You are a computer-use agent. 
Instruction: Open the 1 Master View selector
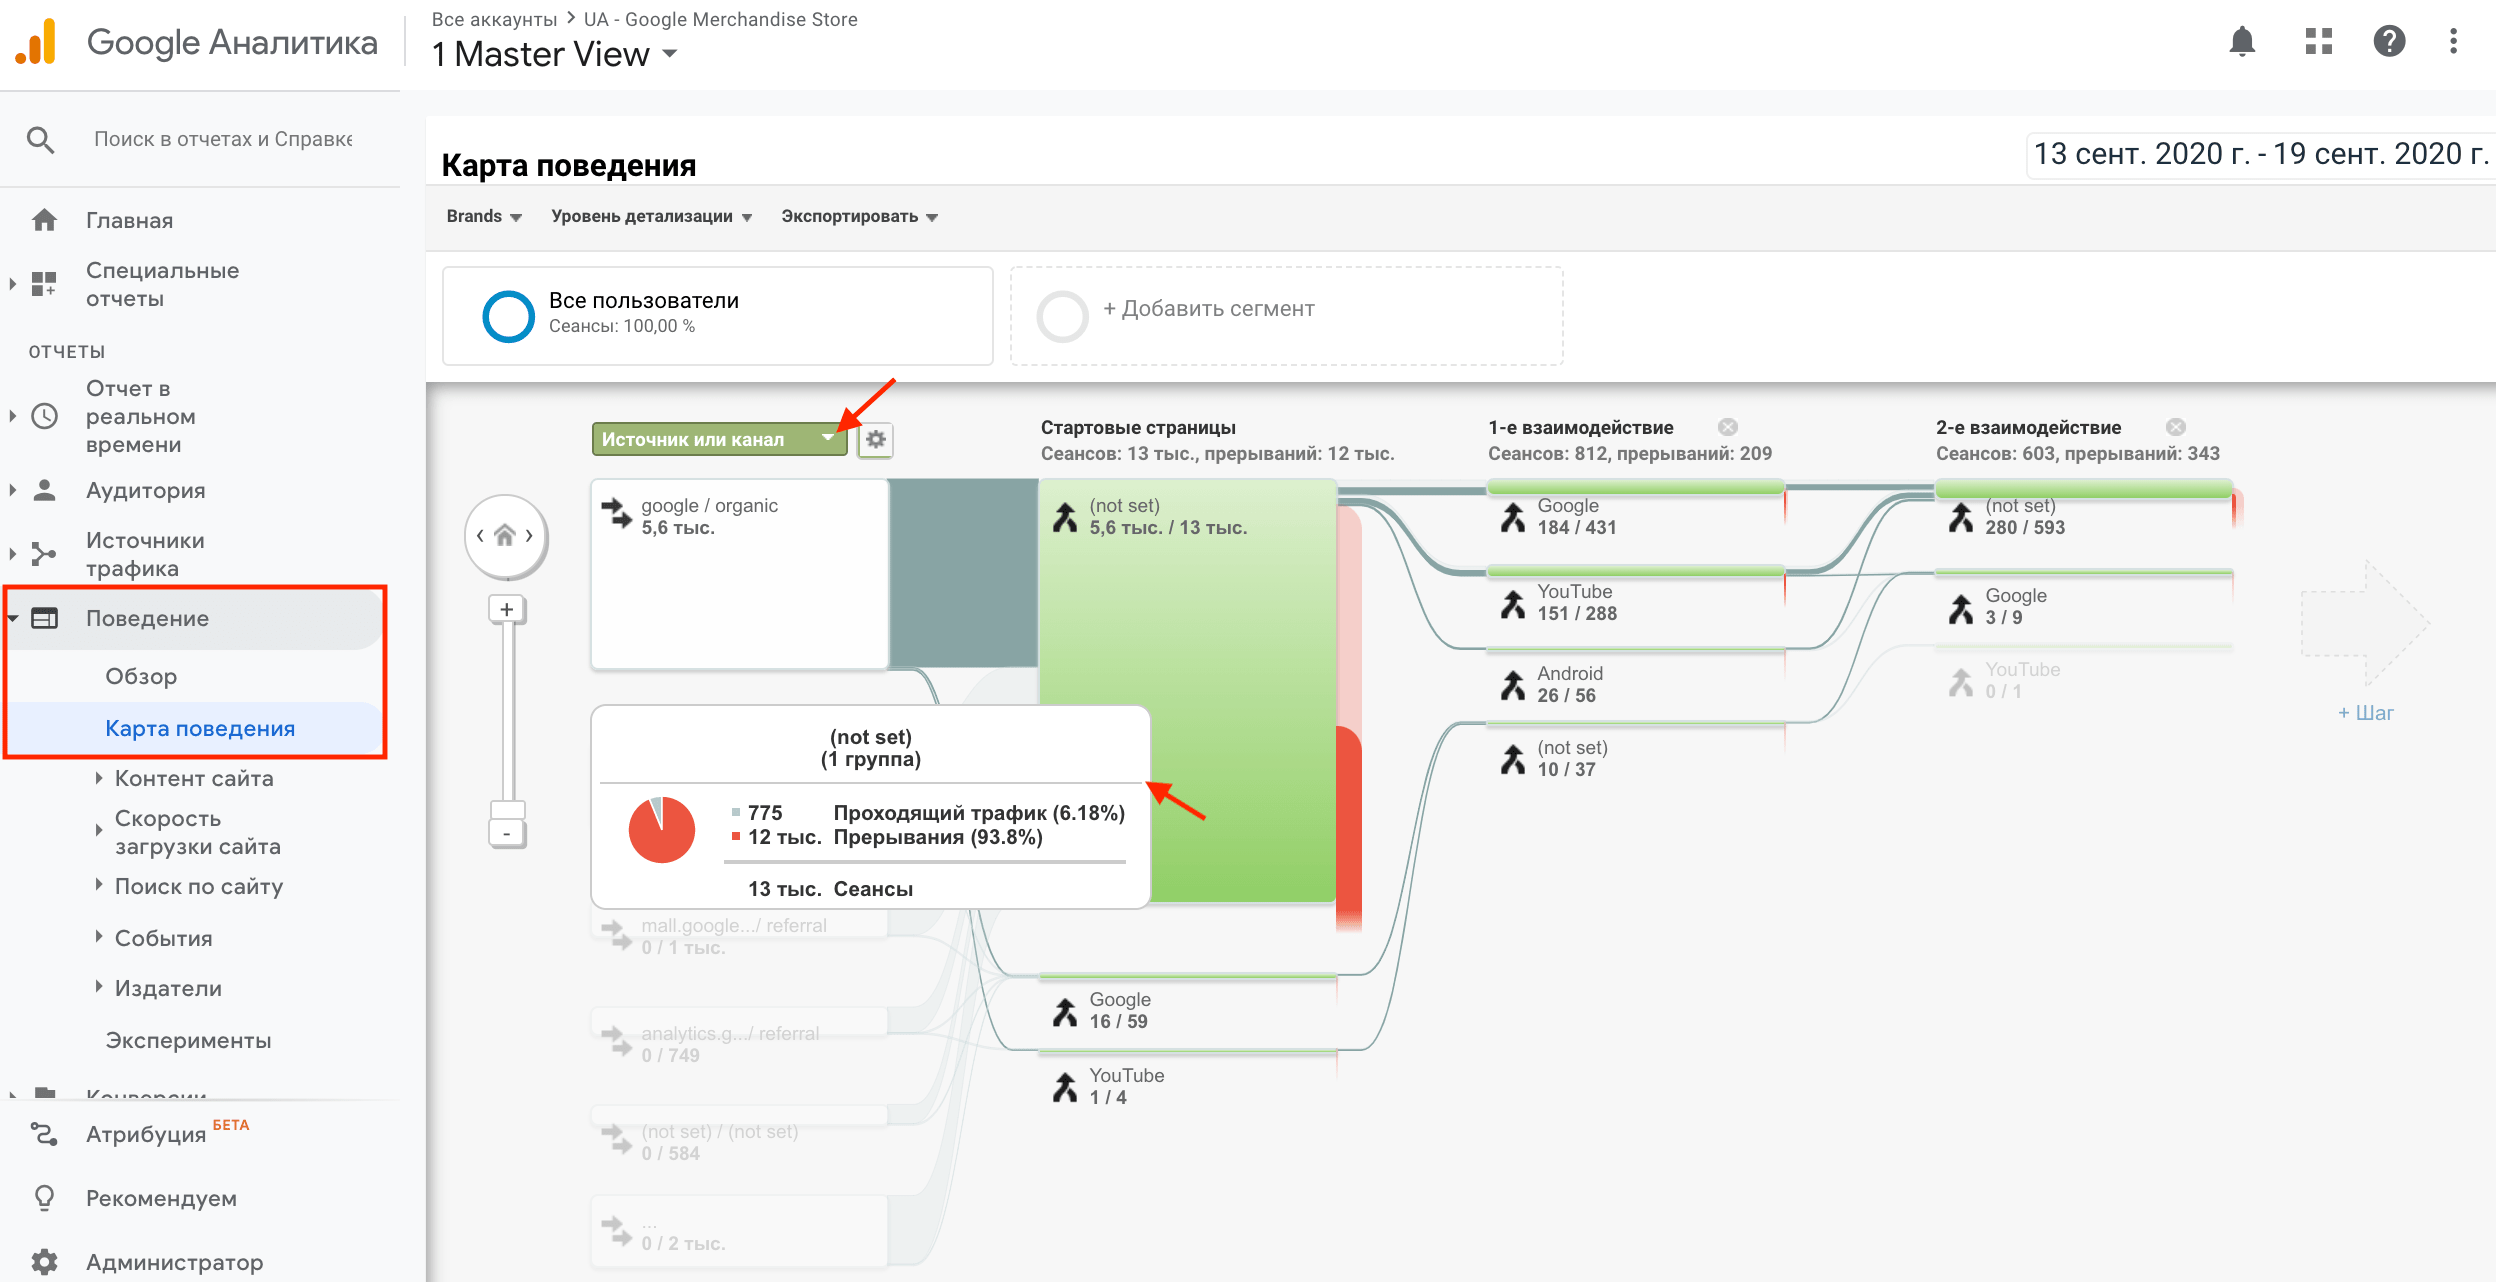tap(555, 54)
